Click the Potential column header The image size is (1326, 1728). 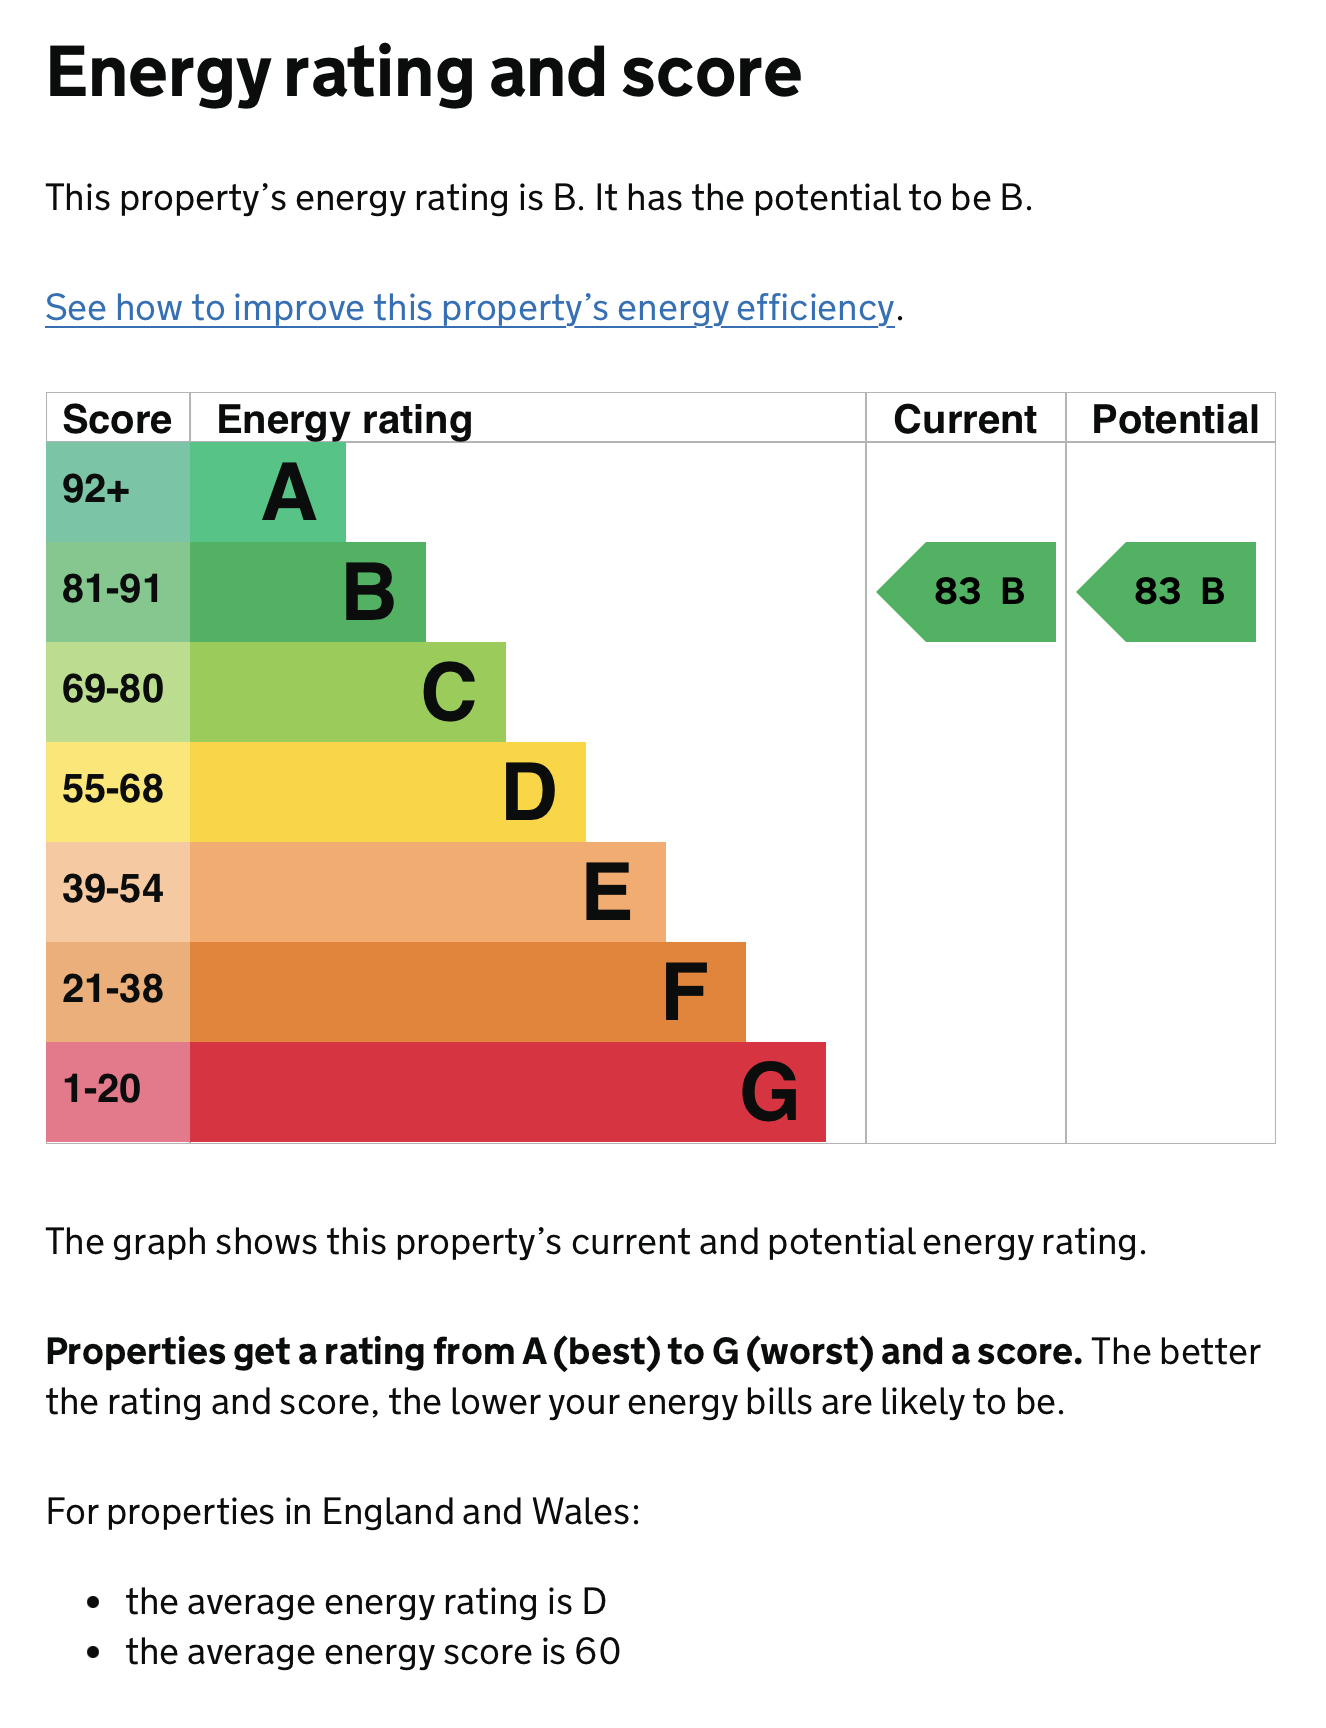tap(1175, 420)
